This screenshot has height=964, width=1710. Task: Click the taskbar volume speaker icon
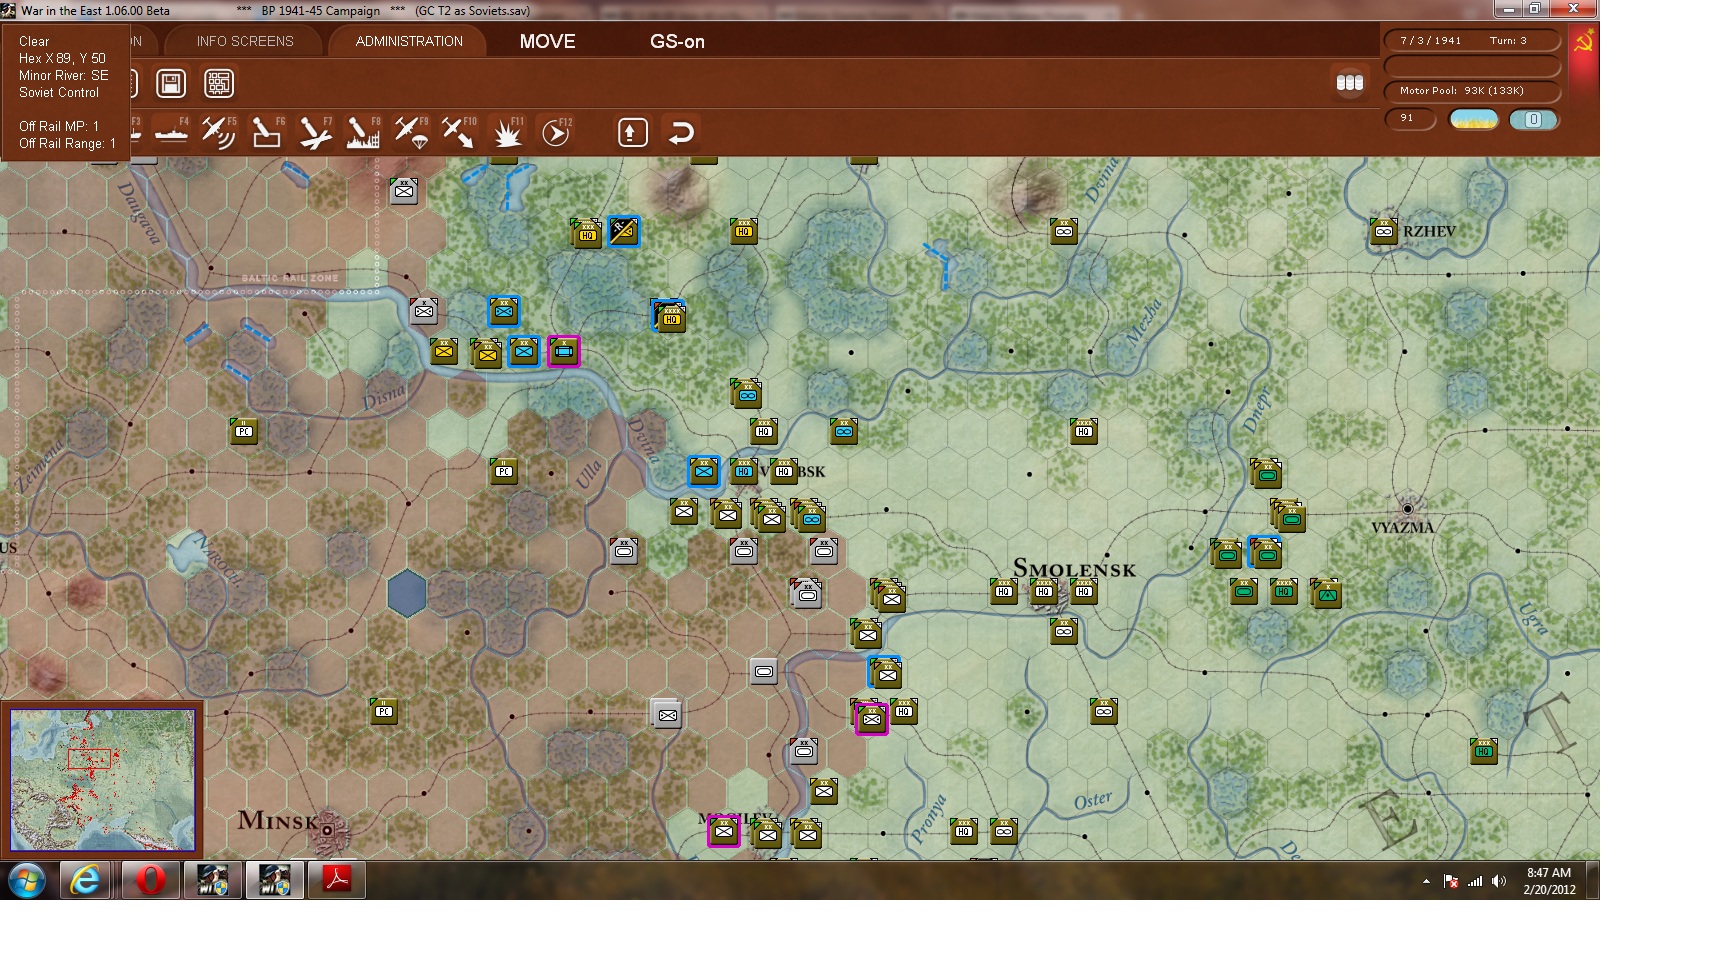point(1498,881)
